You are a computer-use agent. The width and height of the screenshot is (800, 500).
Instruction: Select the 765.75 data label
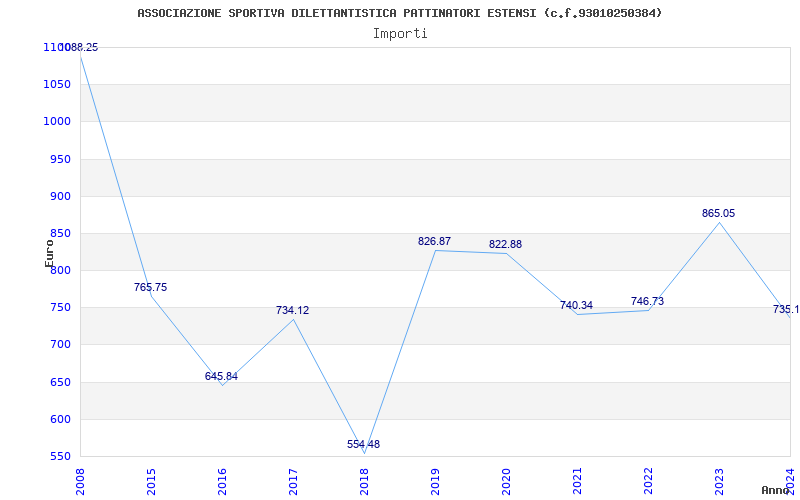[x=151, y=287]
